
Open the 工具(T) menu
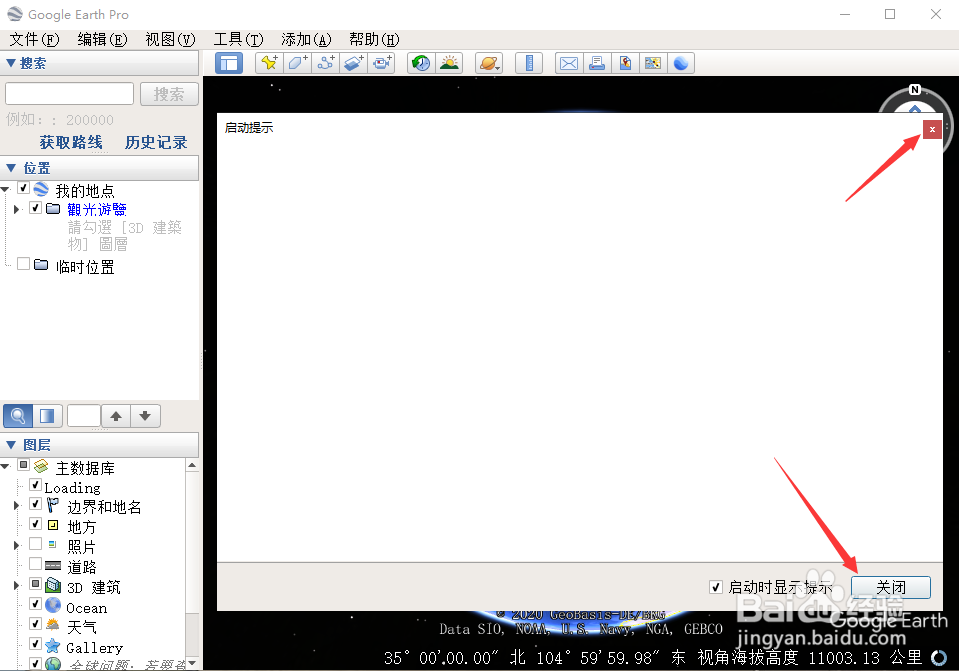tap(238, 40)
